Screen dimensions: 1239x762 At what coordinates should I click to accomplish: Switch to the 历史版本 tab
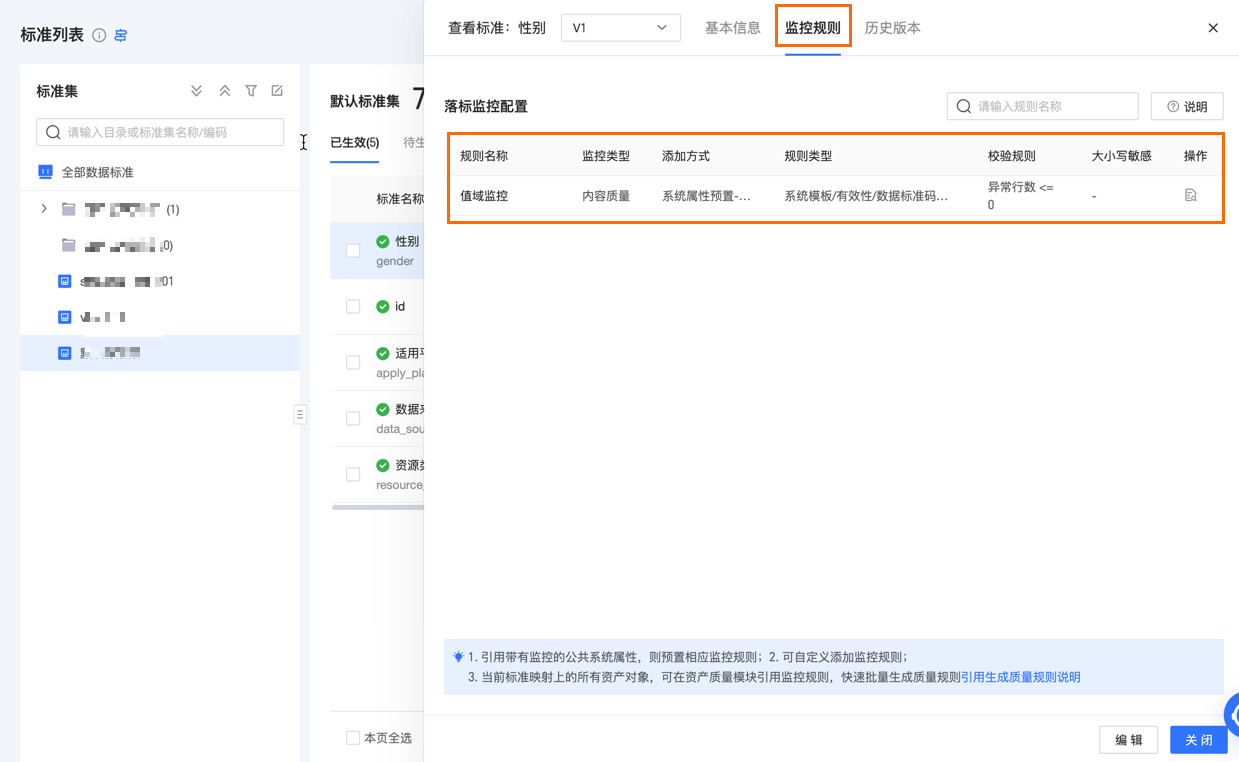coord(892,28)
